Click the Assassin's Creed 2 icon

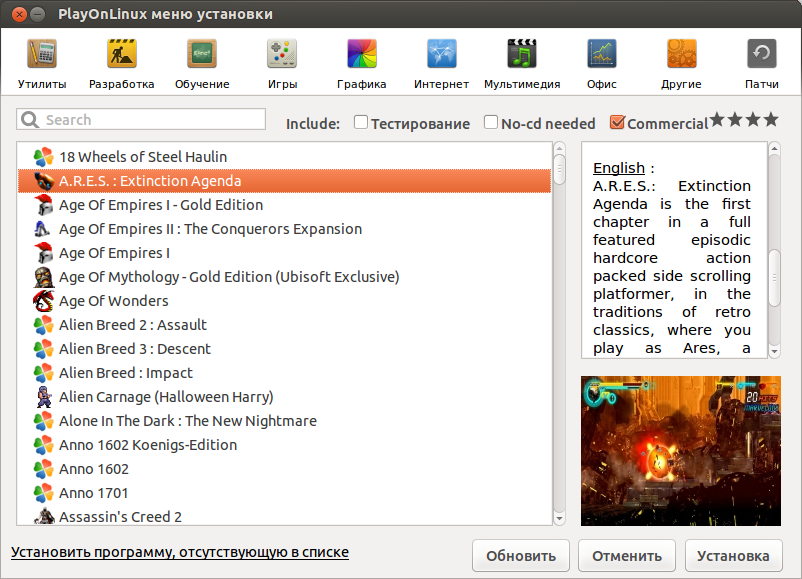43,516
